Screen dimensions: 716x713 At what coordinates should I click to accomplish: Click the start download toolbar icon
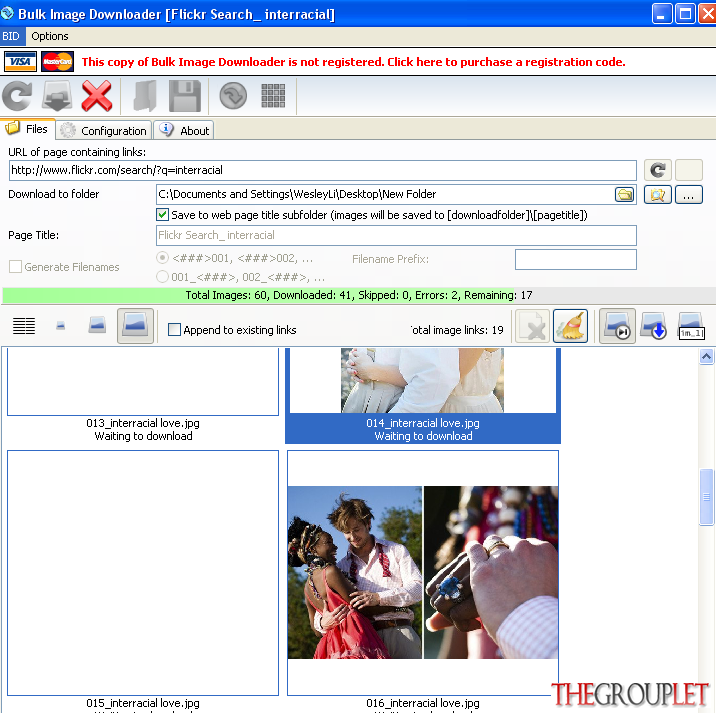click(x=57, y=96)
